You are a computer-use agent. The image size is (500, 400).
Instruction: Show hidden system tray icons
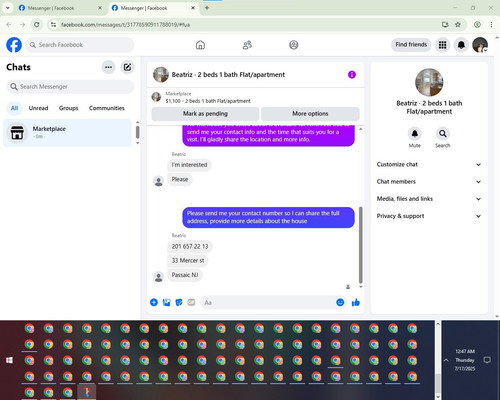pos(446,360)
